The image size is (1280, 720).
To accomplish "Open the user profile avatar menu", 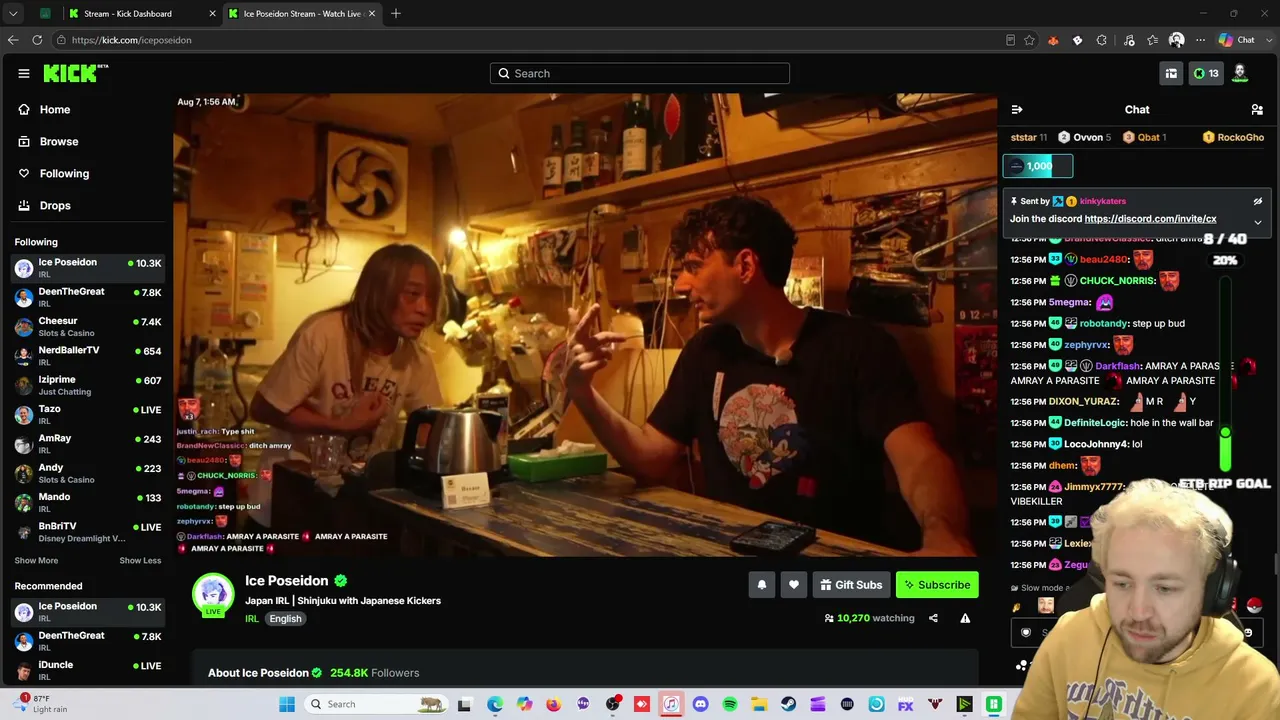I will pos(1240,73).
